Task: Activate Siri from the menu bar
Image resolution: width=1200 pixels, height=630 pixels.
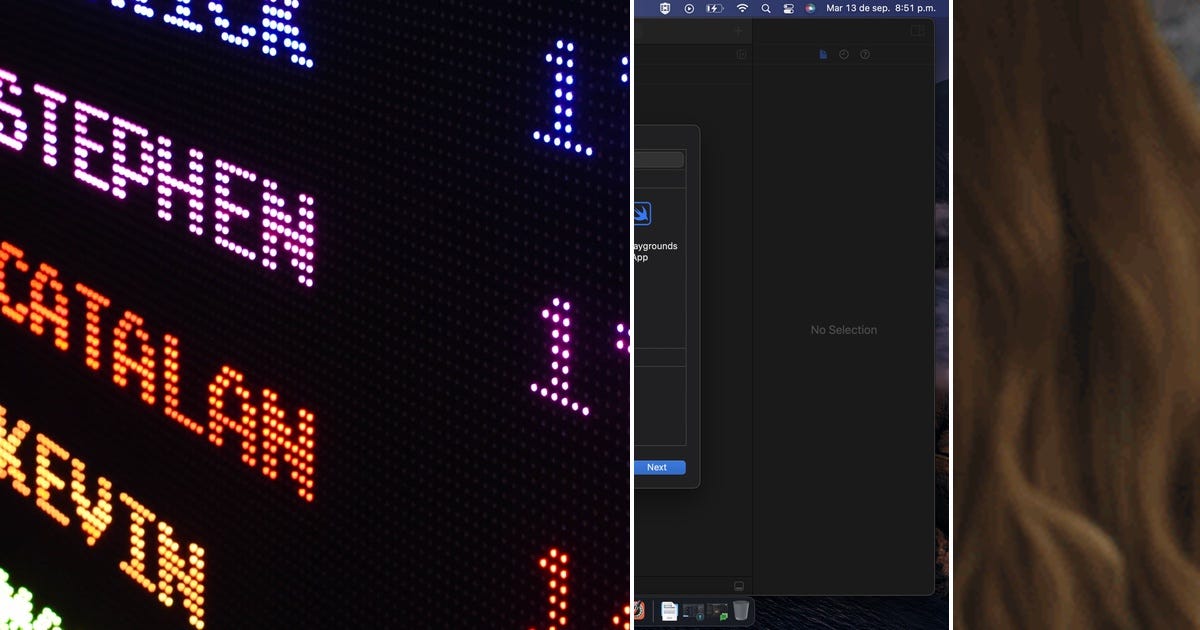Action: point(810,8)
